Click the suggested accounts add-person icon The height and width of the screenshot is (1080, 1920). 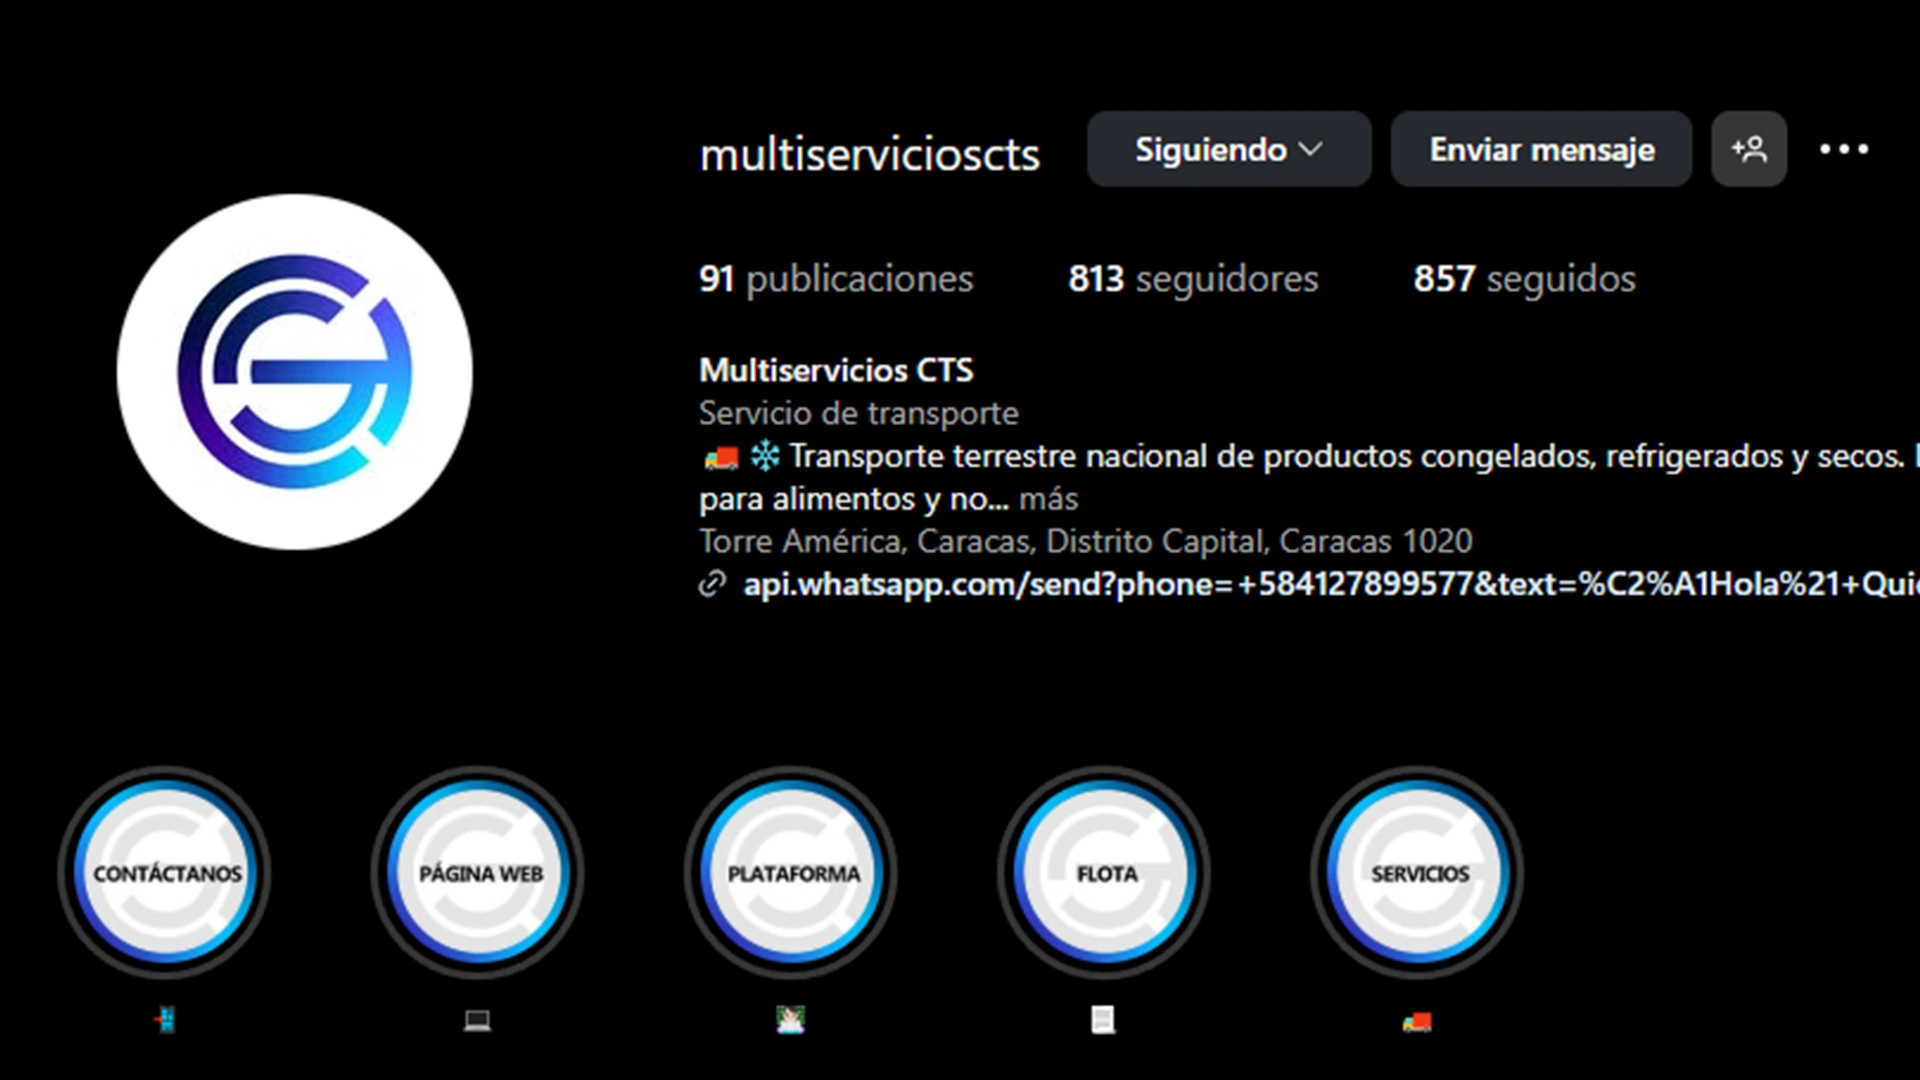[x=1749, y=149]
